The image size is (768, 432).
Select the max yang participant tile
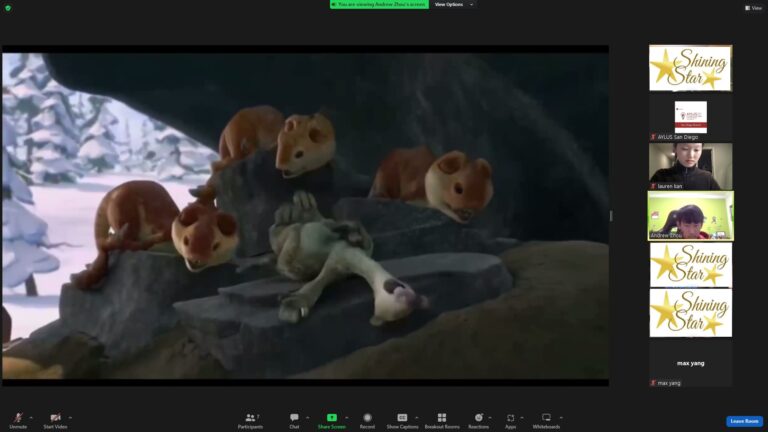point(691,363)
